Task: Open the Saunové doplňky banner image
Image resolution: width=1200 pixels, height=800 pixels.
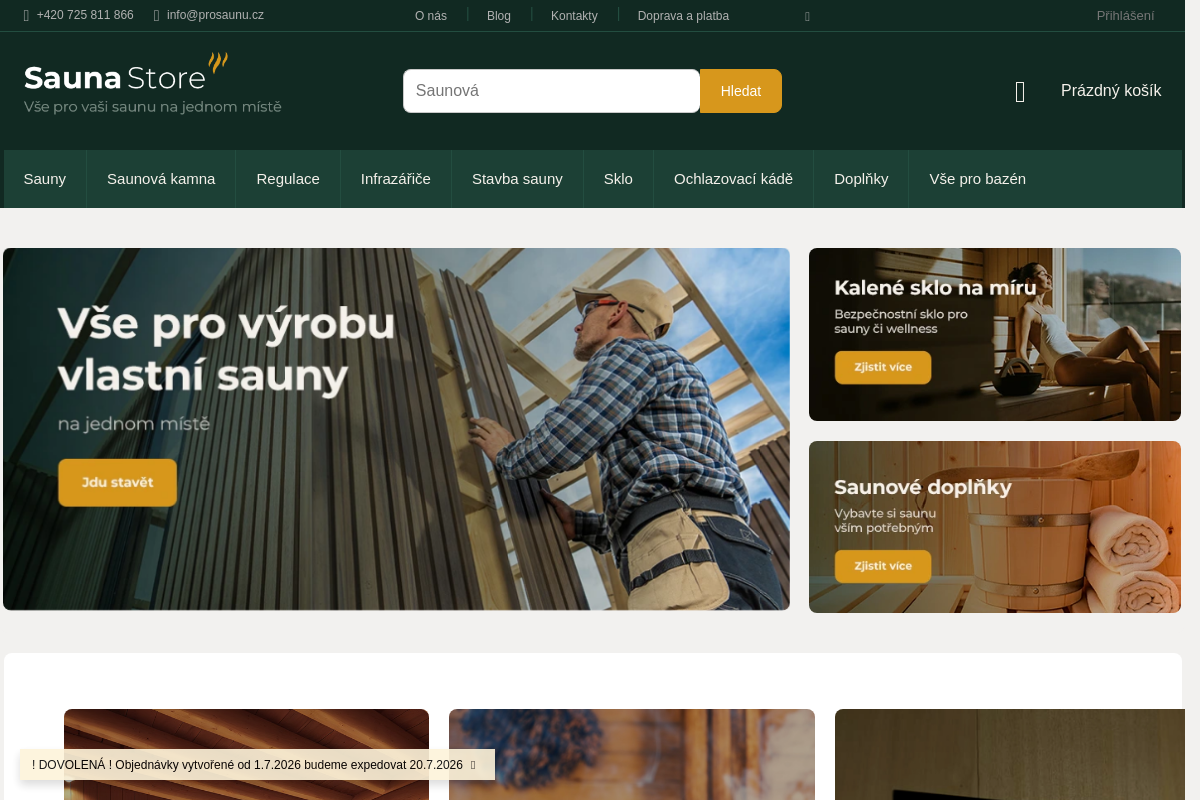Action: [x=995, y=527]
